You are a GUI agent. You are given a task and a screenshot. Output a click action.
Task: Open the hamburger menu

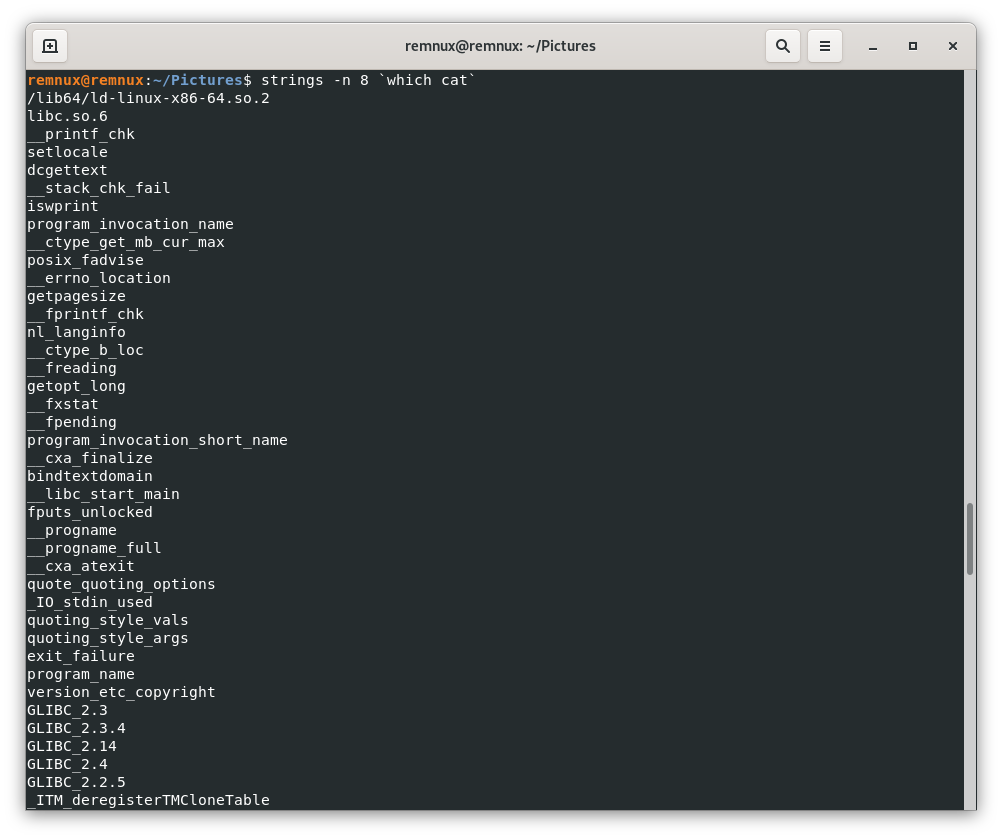825,46
